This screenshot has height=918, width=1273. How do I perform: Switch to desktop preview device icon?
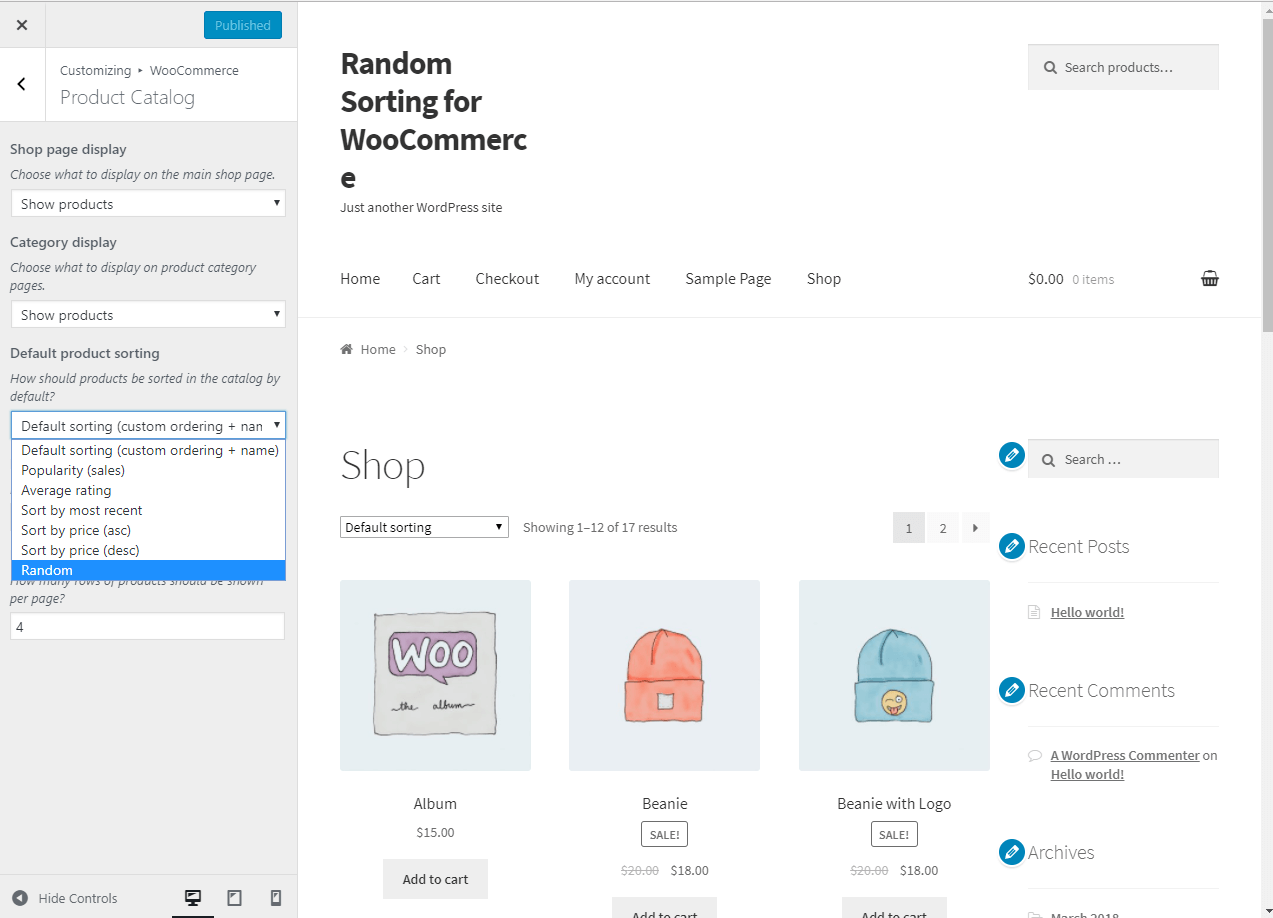[193, 898]
